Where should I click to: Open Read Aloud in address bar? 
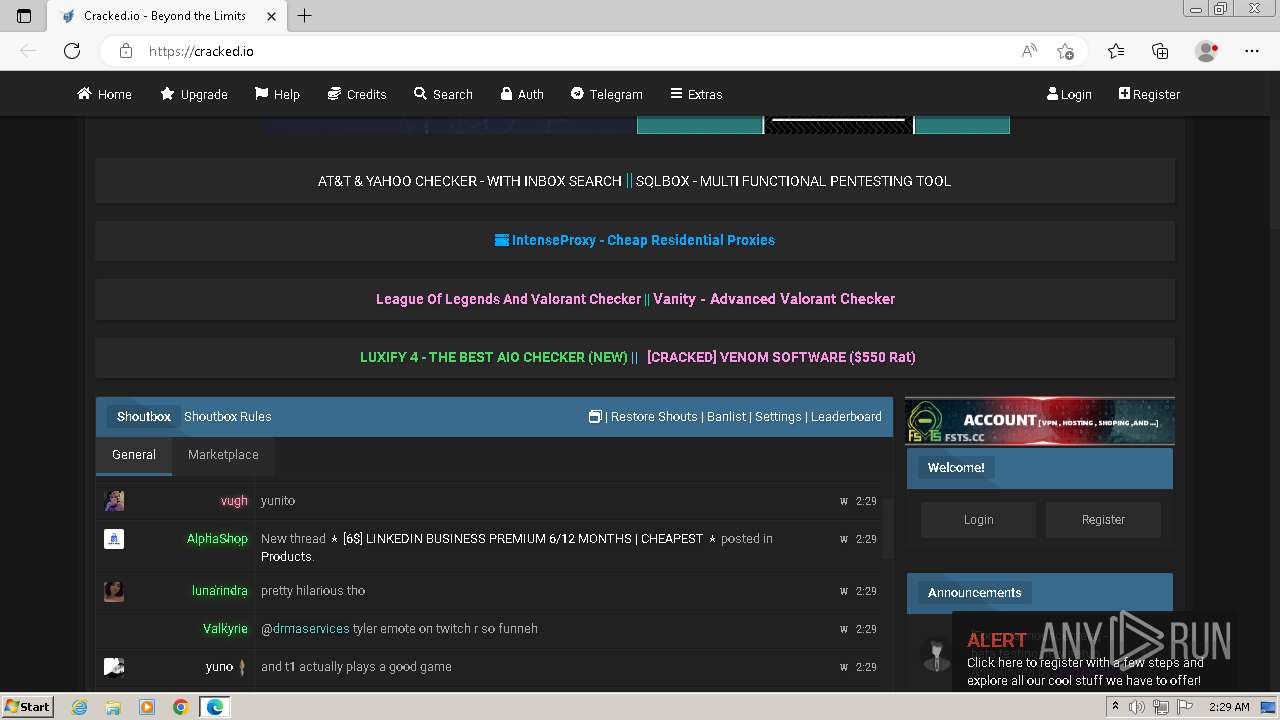1029,51
